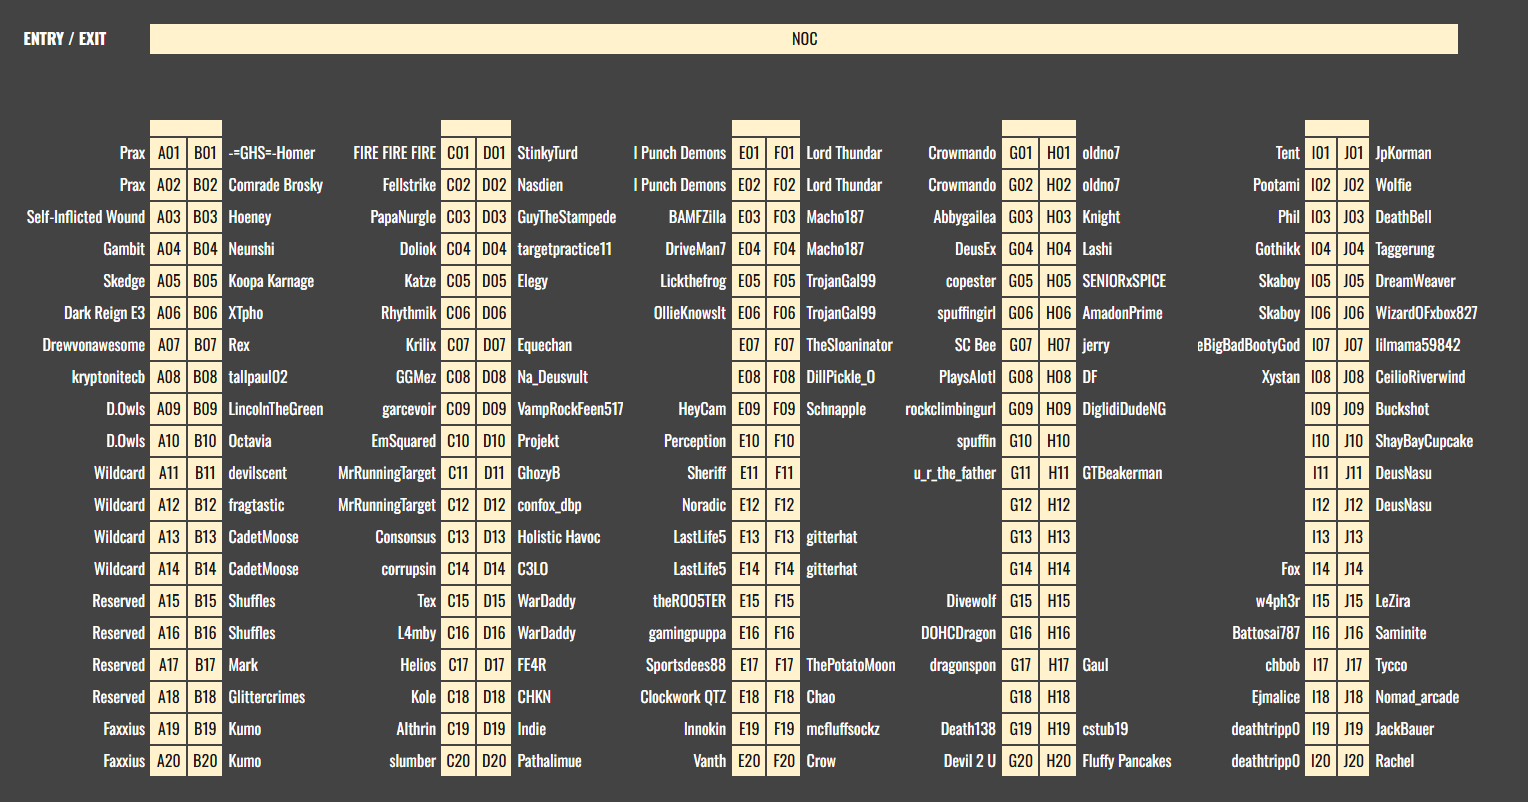Click the name StinkyTurd
This screenshot has height=802, width=1528.
click(x=547, y=153)
